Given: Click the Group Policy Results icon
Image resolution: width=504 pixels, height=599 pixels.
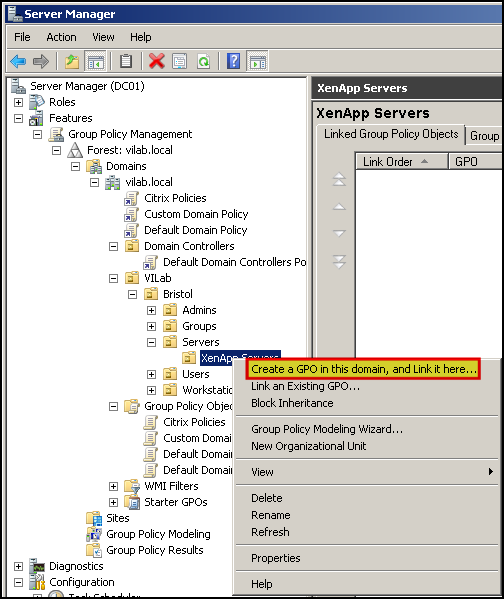Looking at the screenshot, I should pos(94,550).
